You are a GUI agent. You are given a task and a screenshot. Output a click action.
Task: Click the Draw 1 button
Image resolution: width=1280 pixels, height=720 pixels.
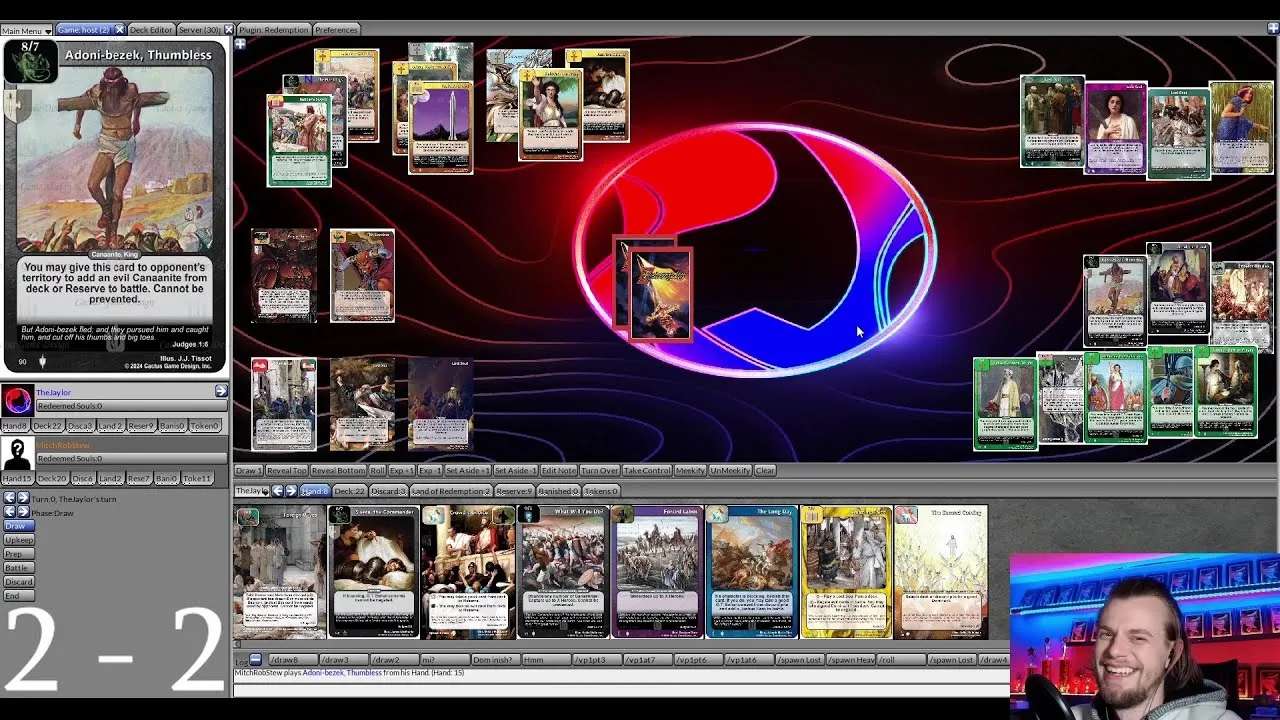[248, 470]
